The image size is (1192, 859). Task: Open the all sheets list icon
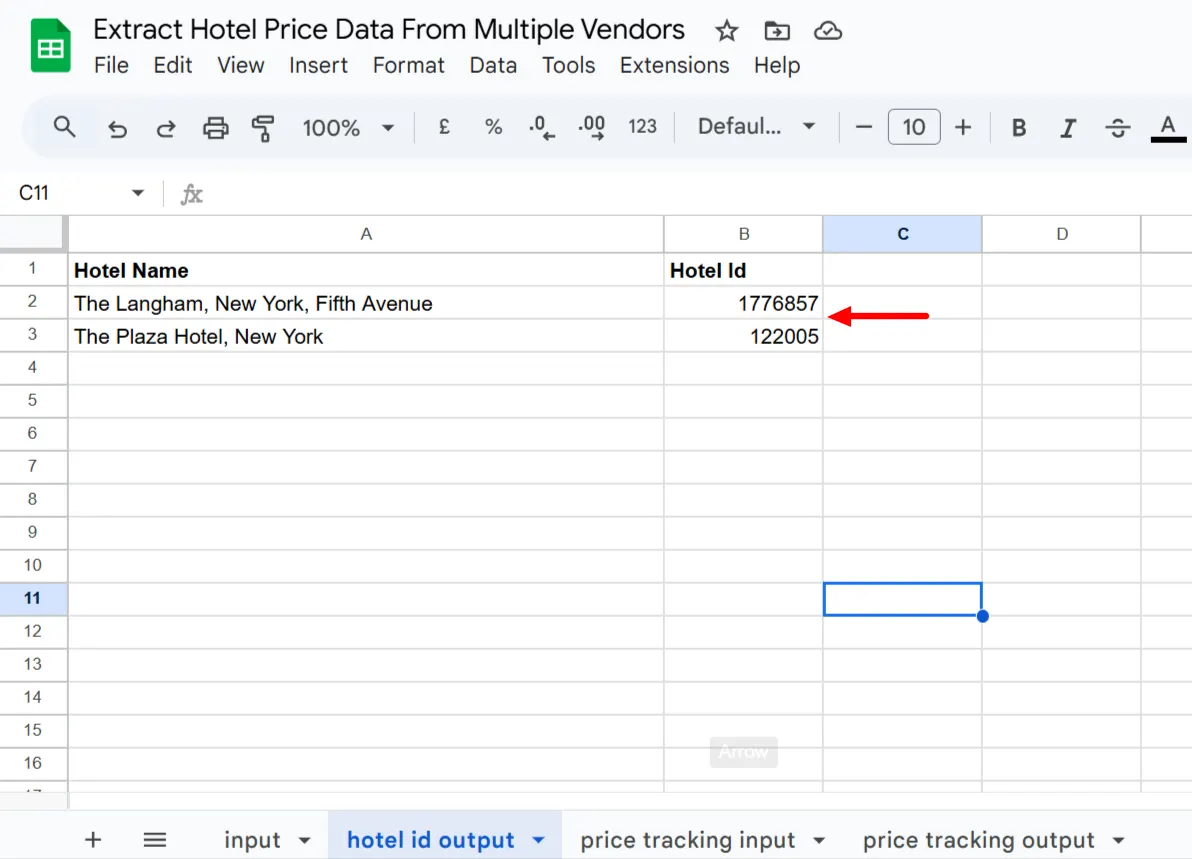pyautogui.click(x=154, y=839)
